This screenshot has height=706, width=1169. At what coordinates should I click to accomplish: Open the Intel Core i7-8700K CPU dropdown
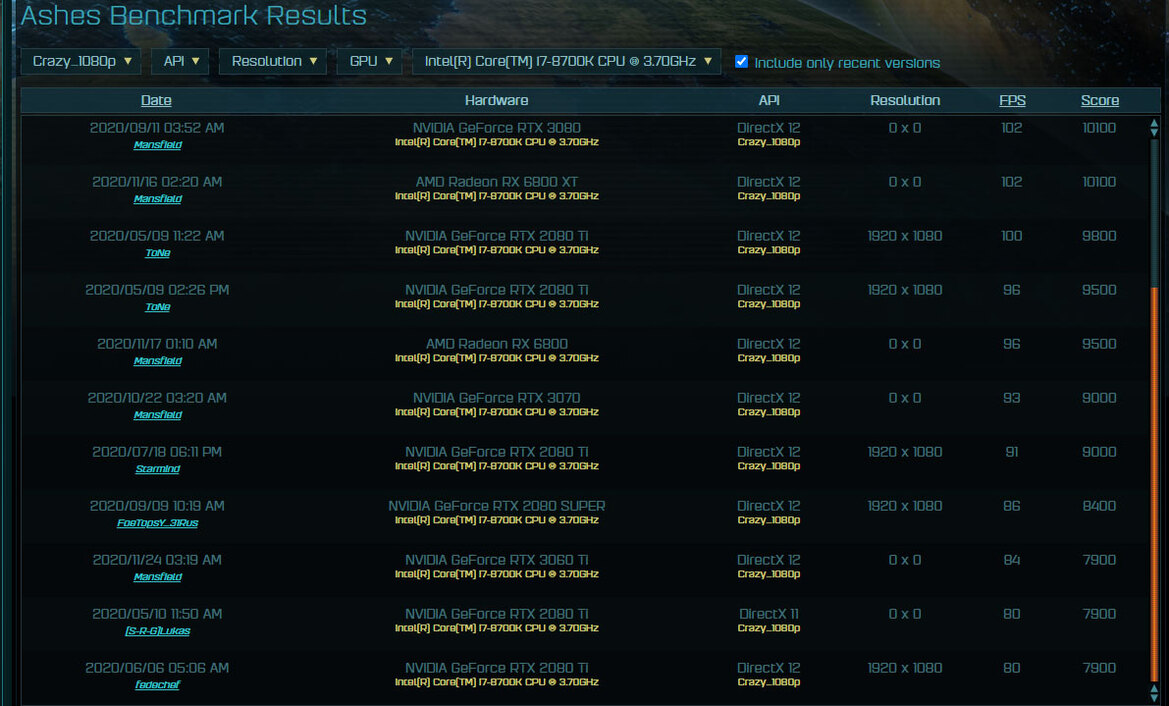tap(567, 61)
